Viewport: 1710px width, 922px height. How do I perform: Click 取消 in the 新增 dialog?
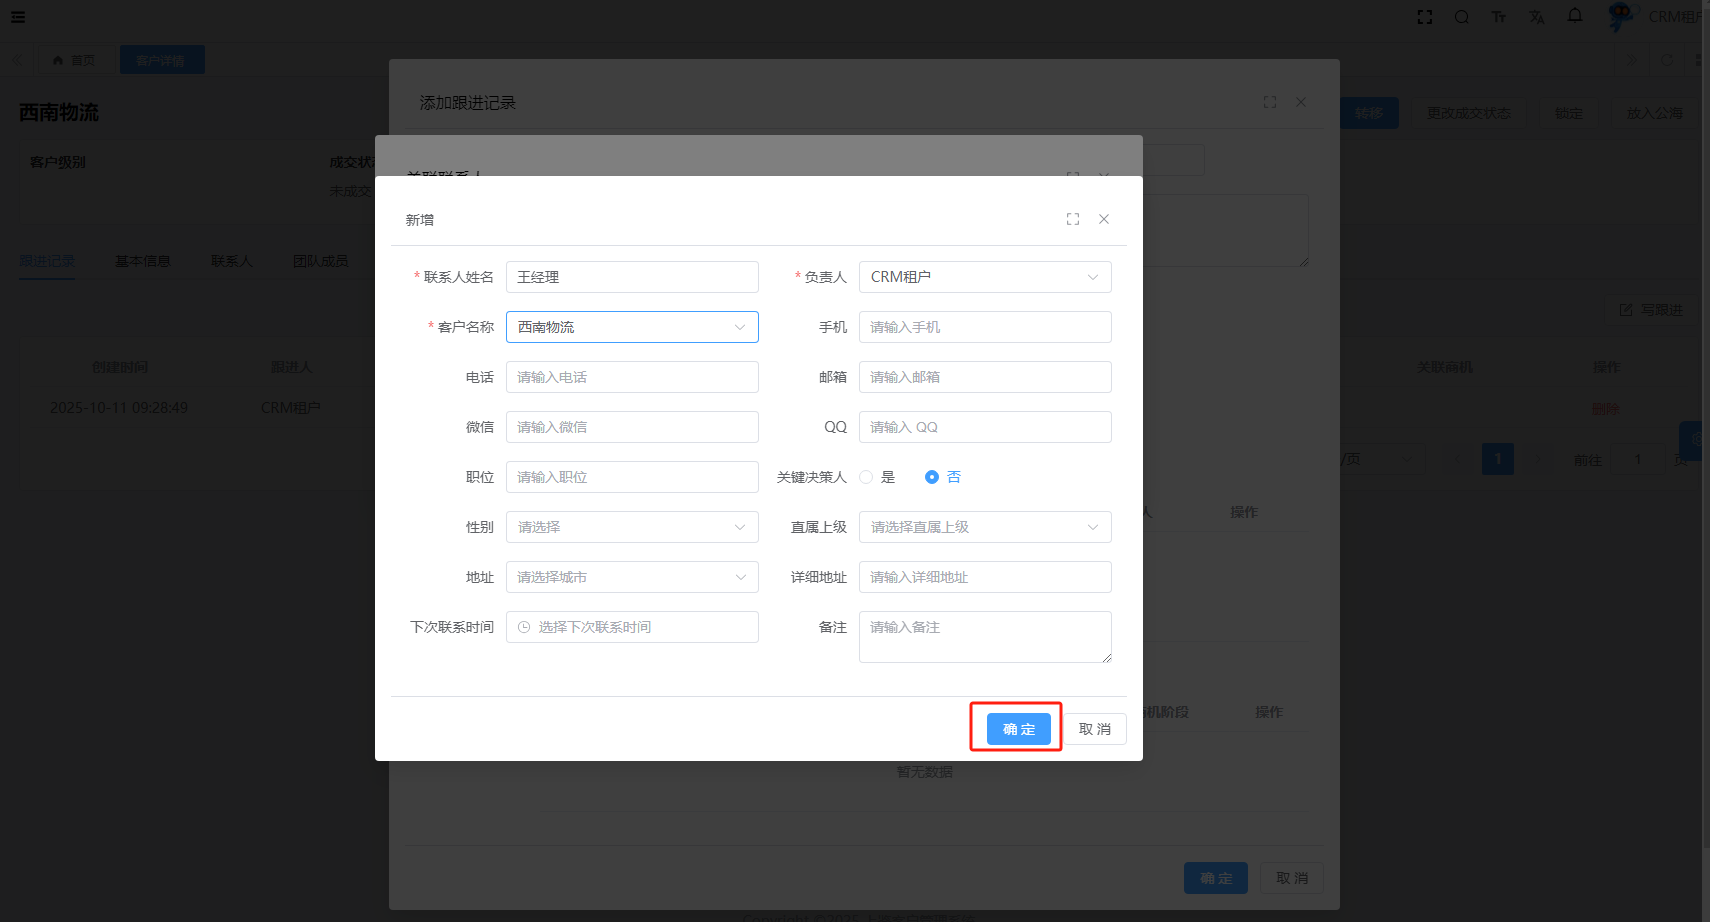[x=1095, y=729]
